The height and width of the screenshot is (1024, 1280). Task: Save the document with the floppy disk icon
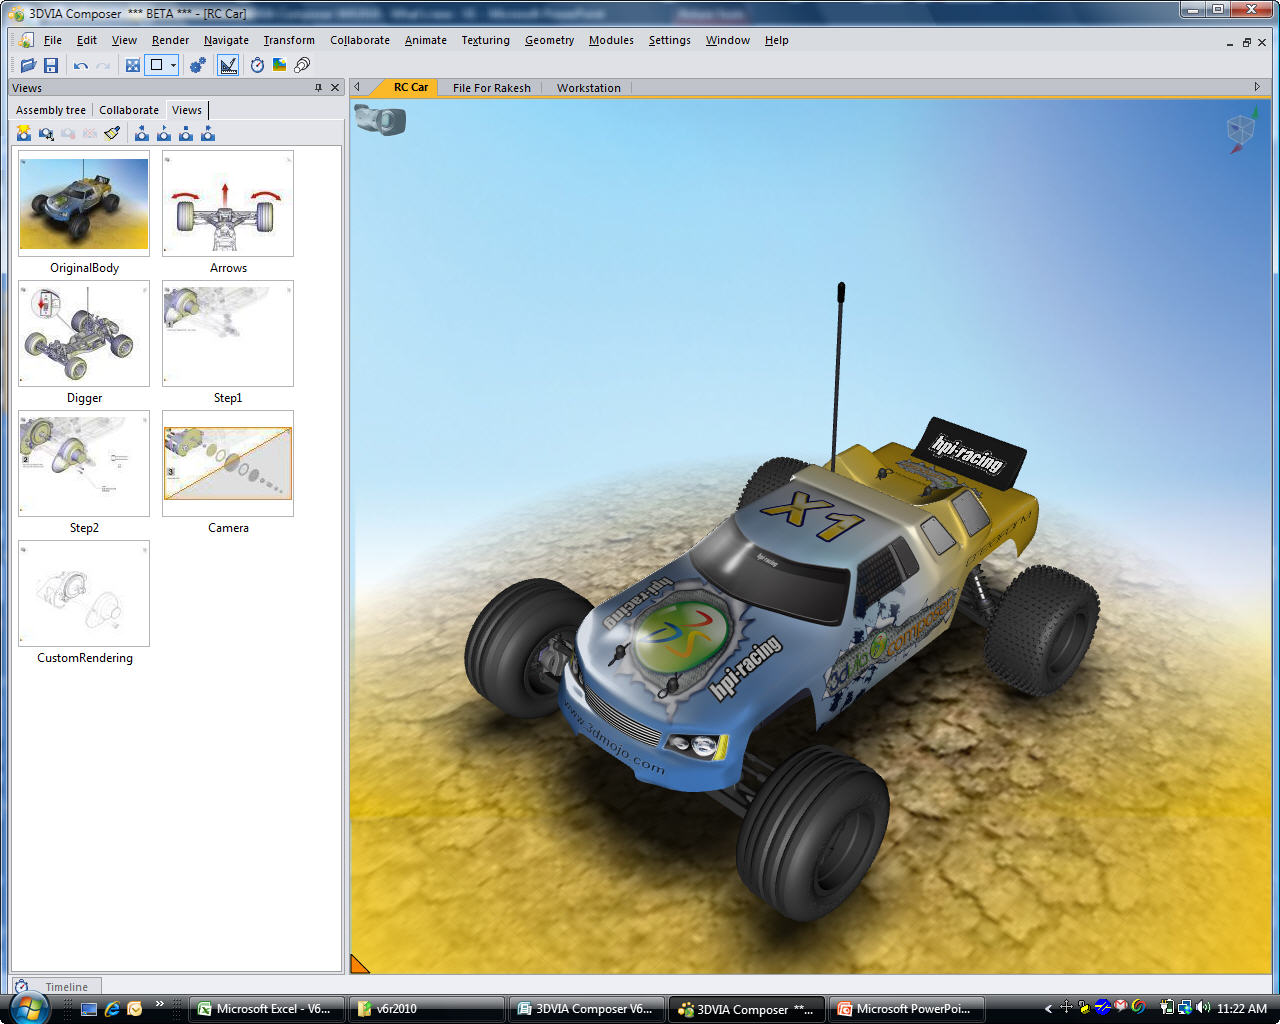pyautogui.click(x=51, y=65)
